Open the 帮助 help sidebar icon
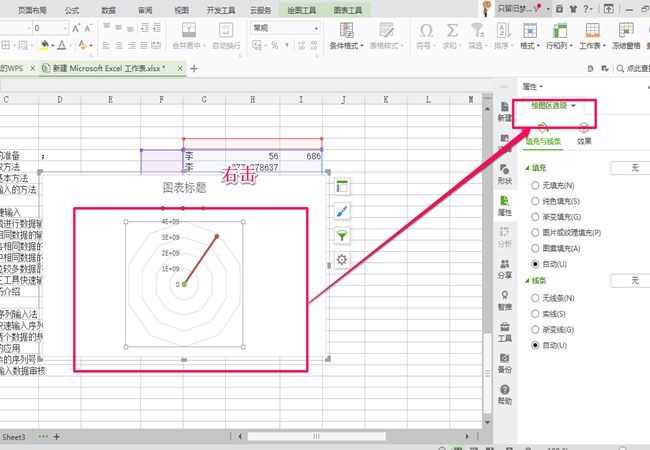This screenshot has height=450, width=650. [504, 395]
